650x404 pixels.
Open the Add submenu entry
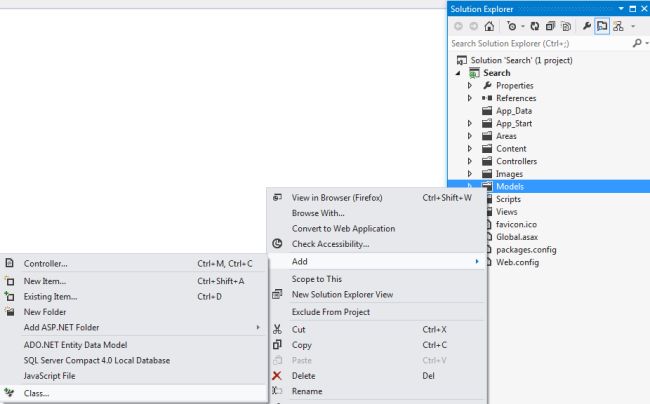[376, 261]
